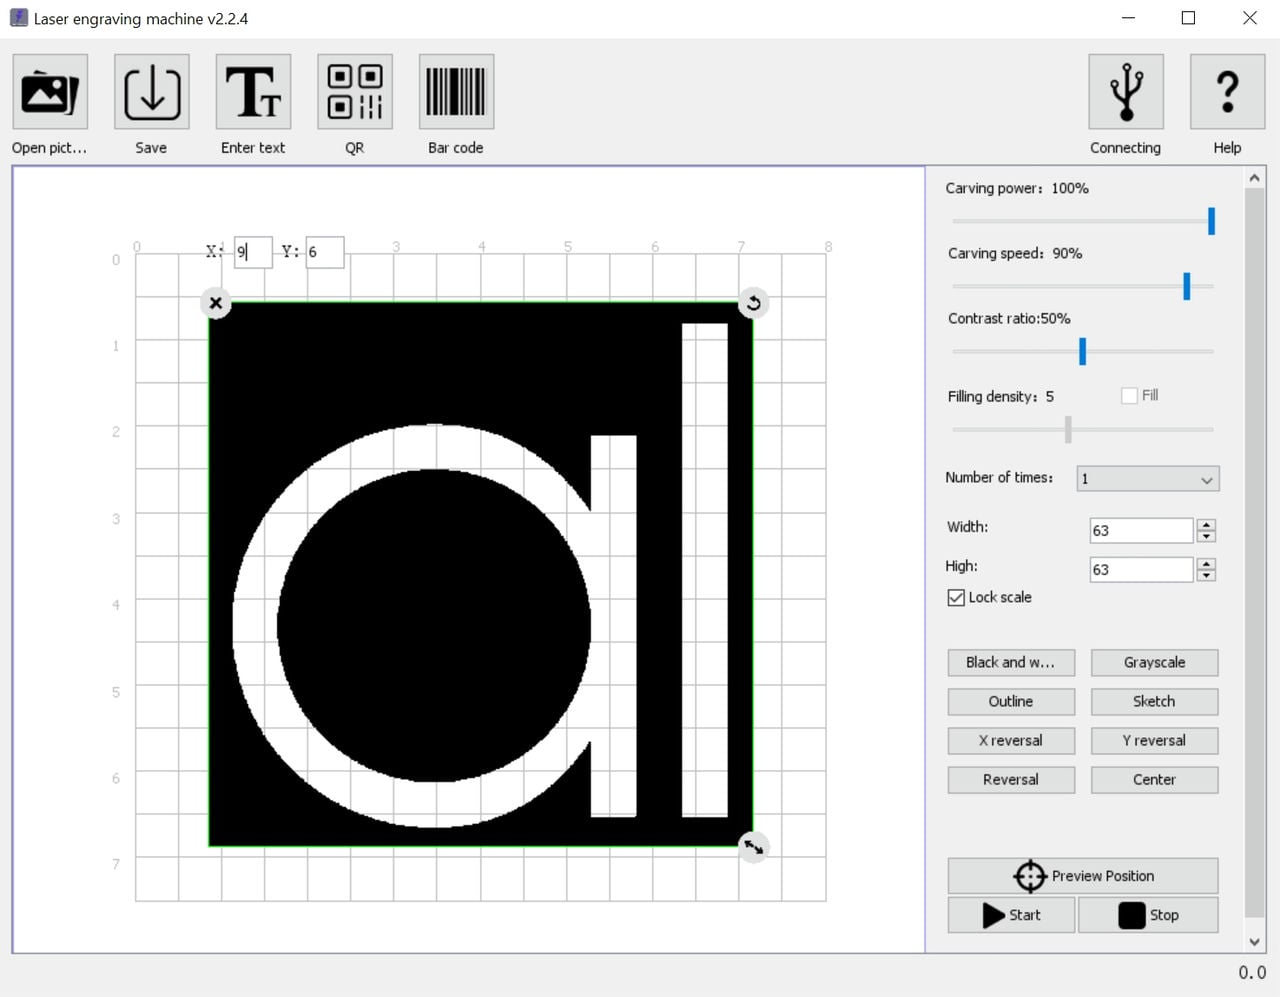Delete the image with the X handle
This screenshot has height=997, width=1280.
(216, 303)
